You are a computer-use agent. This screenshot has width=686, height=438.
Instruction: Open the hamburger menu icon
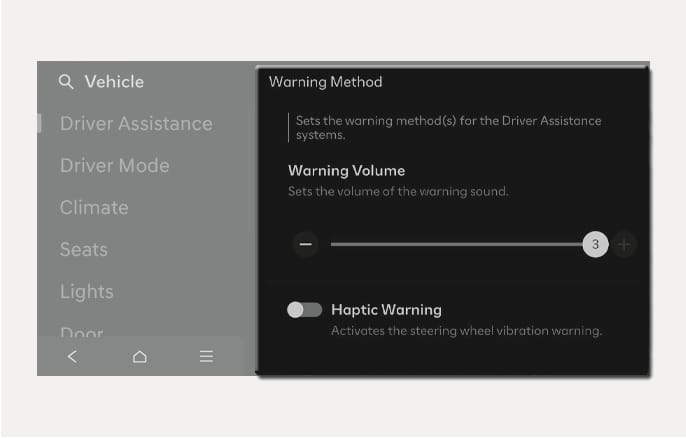206,356
